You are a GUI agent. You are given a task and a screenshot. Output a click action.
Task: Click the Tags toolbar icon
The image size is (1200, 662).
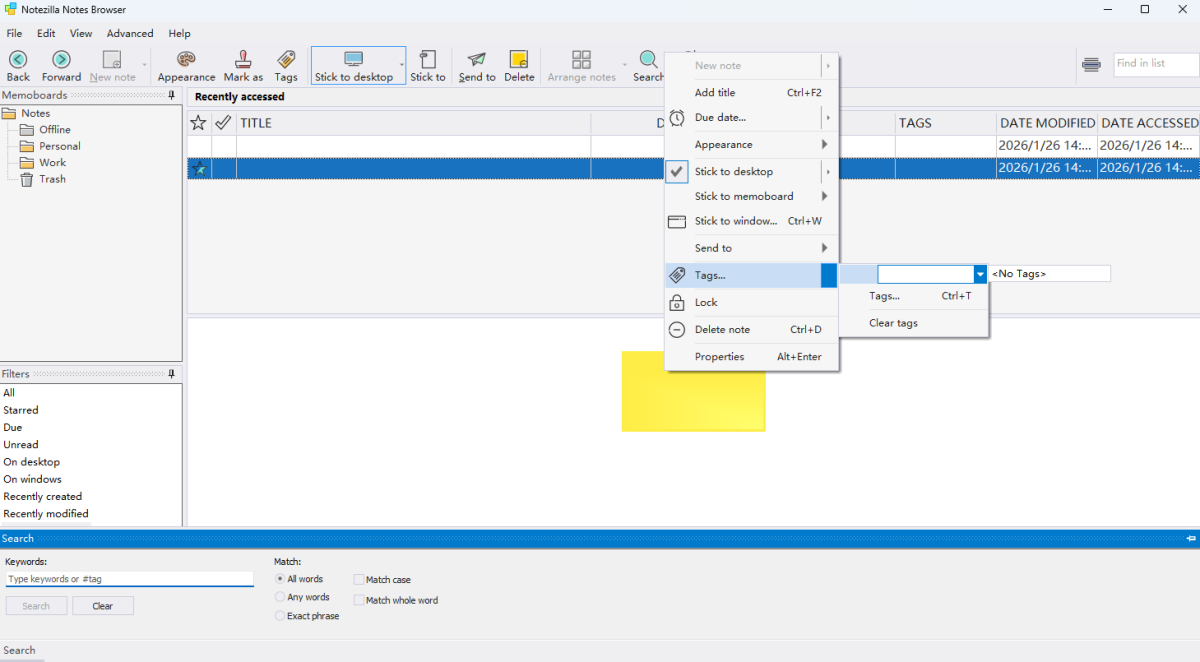pyautogui.click(x=286, y=60)
